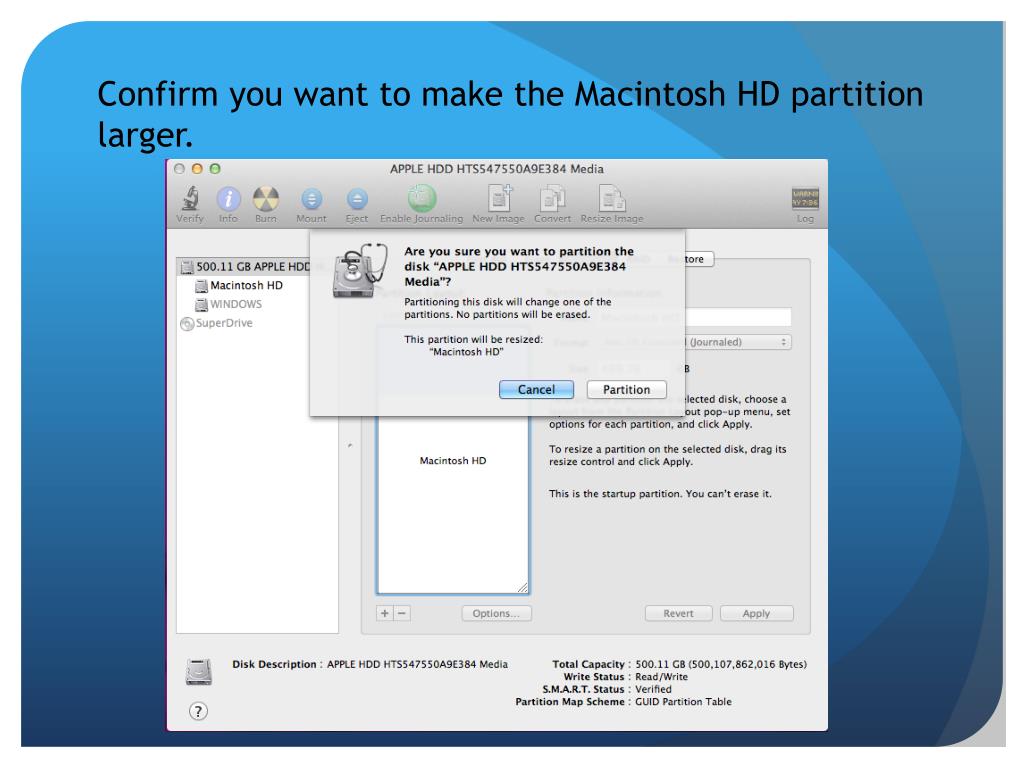Viewport: 1024px width, 768px height.
Task: Click the green zoom window button
Action: click(214, 168)
